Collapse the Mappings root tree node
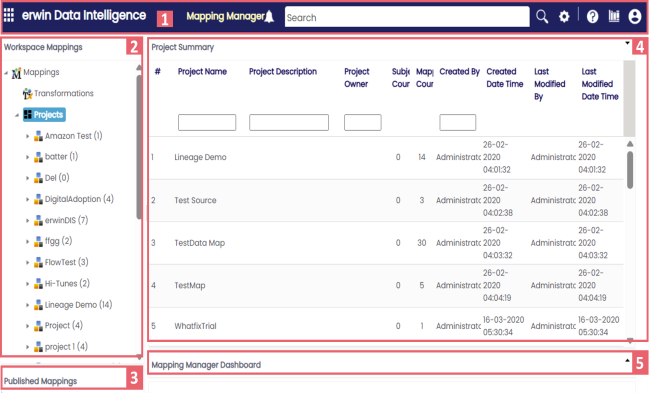The width and height of the screenshot is (654, 400). tap(8, 73)
